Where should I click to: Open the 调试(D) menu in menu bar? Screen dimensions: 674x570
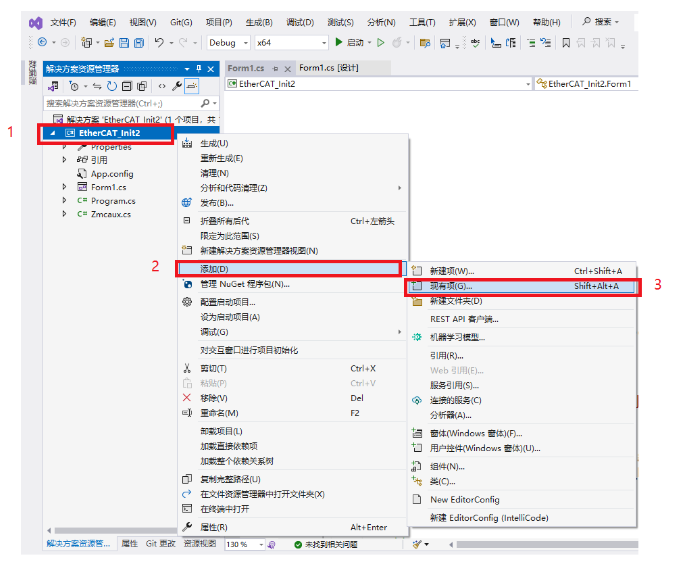click(300, 22)
